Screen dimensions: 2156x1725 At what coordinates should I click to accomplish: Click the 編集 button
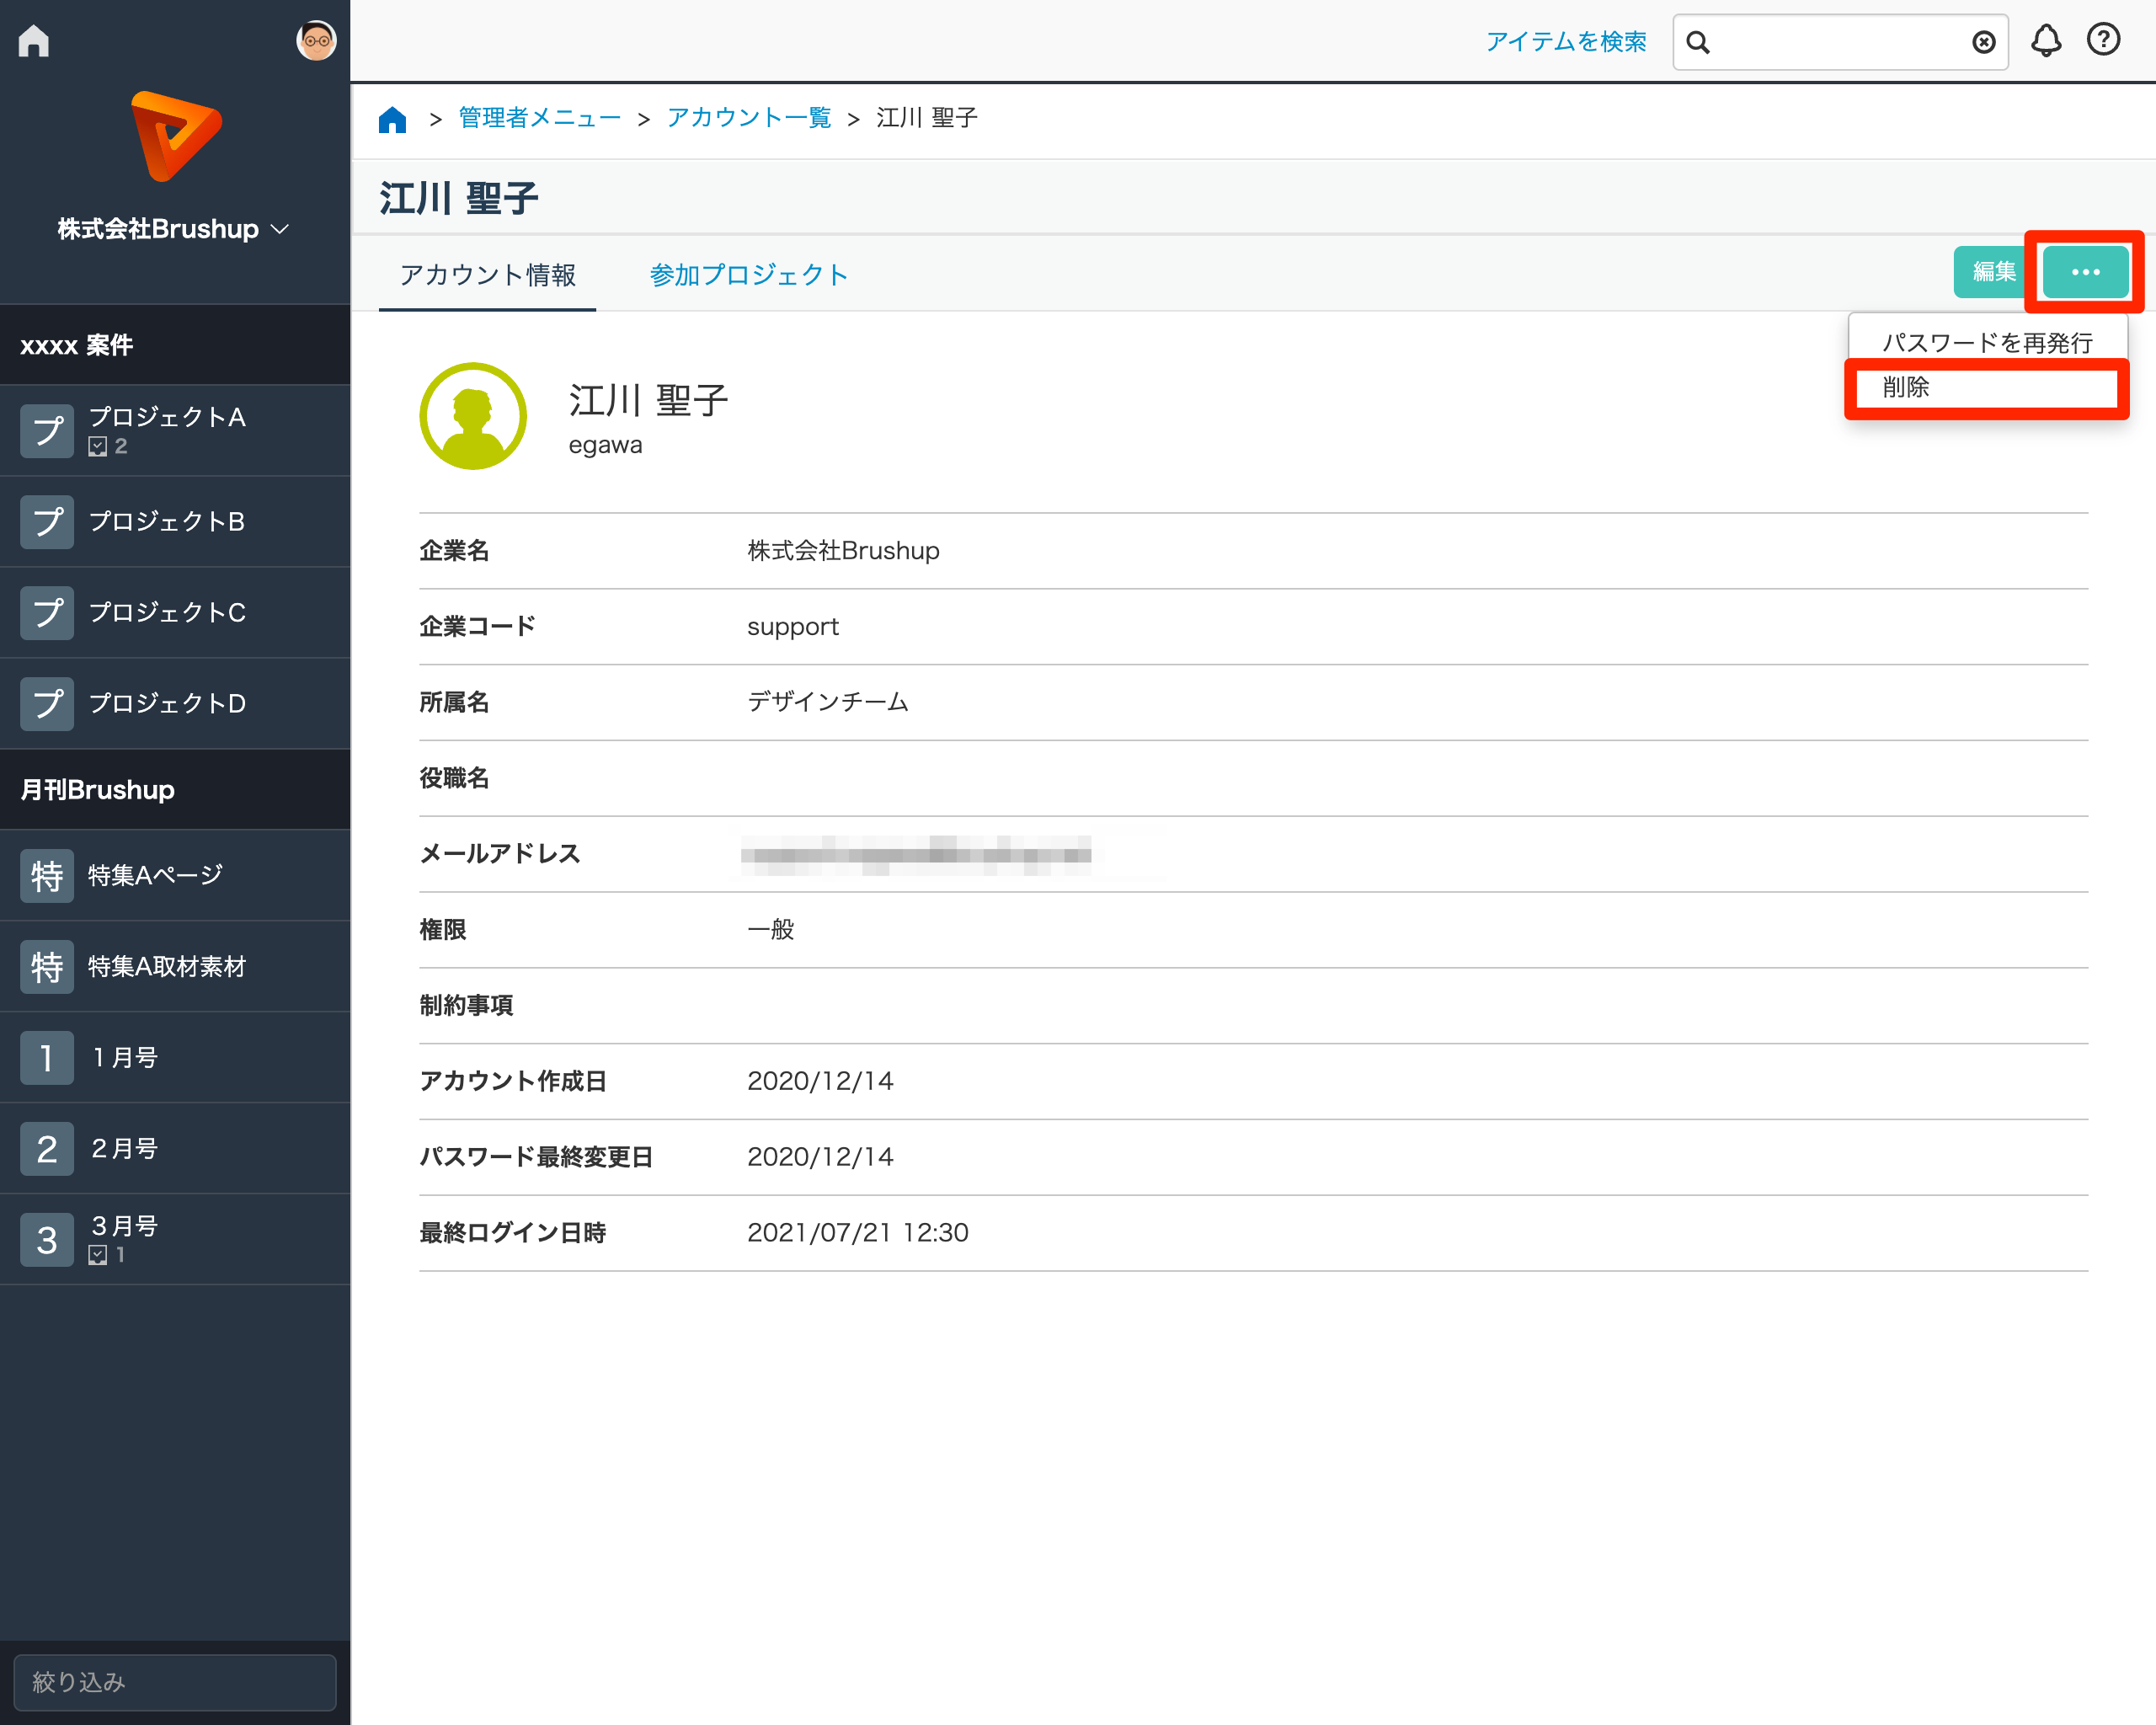(1993, 272)
